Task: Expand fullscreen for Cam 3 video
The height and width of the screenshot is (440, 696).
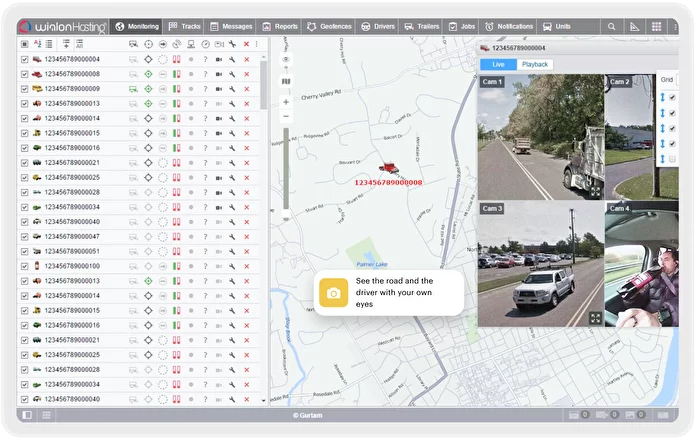Action: click(595, 318)
